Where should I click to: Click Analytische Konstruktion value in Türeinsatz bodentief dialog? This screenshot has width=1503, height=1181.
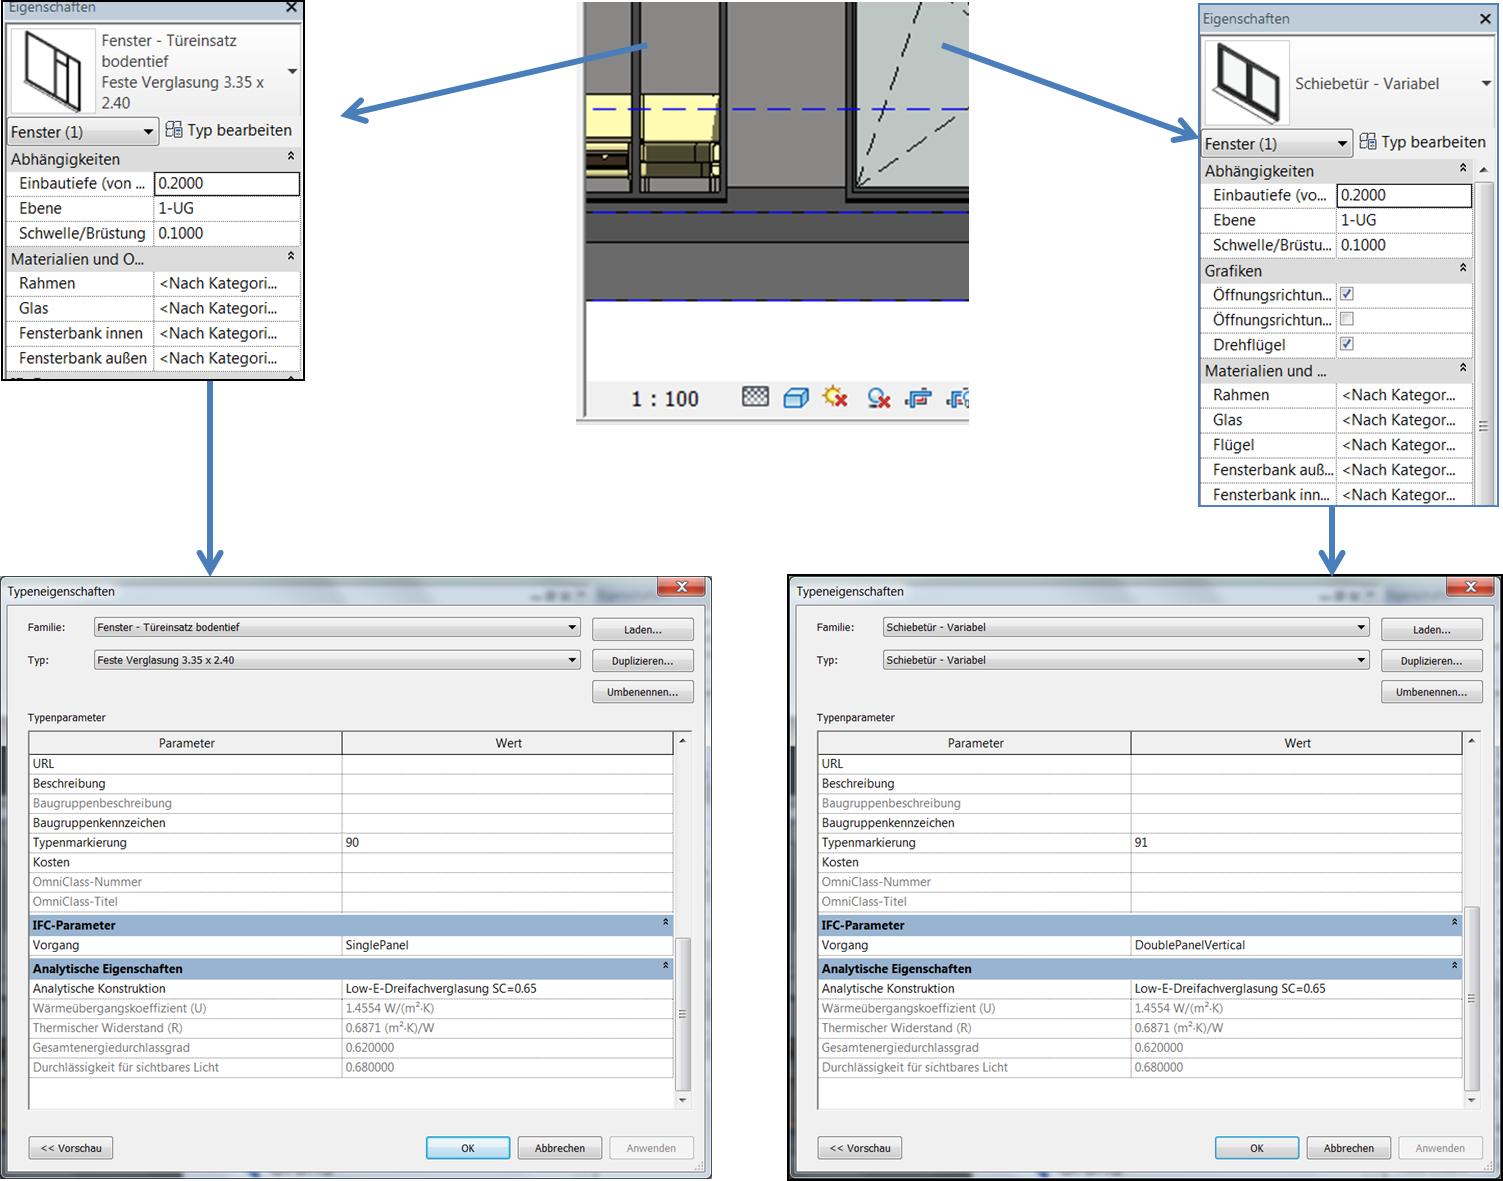(508, 988)
